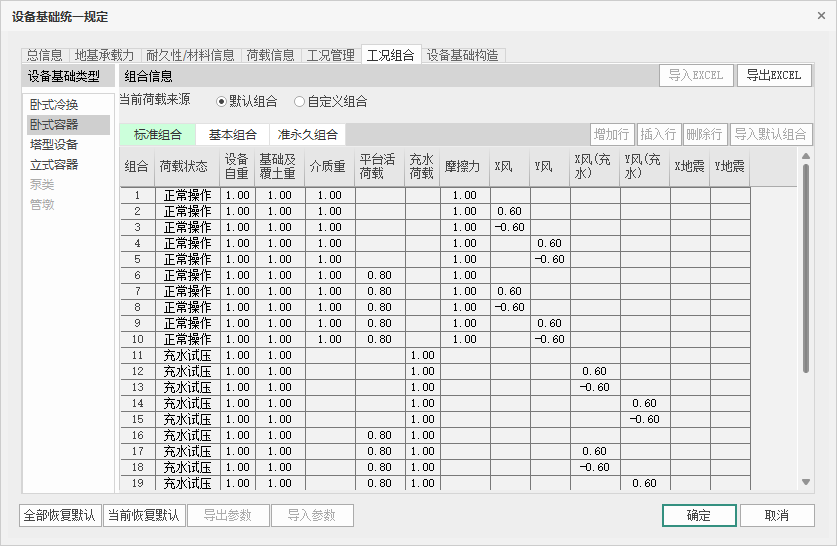Click the 导出EXCEL button
Image resolution: width=837 pixels, height=546 pixels.
coord(775,76)
